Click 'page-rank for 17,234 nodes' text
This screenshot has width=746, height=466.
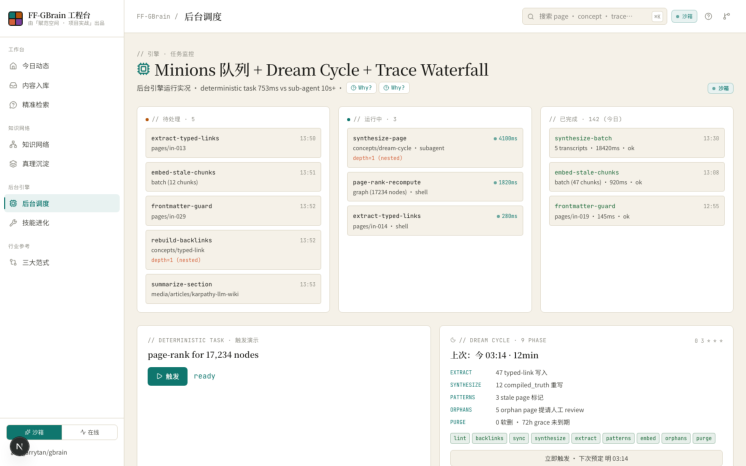(203, 355)
